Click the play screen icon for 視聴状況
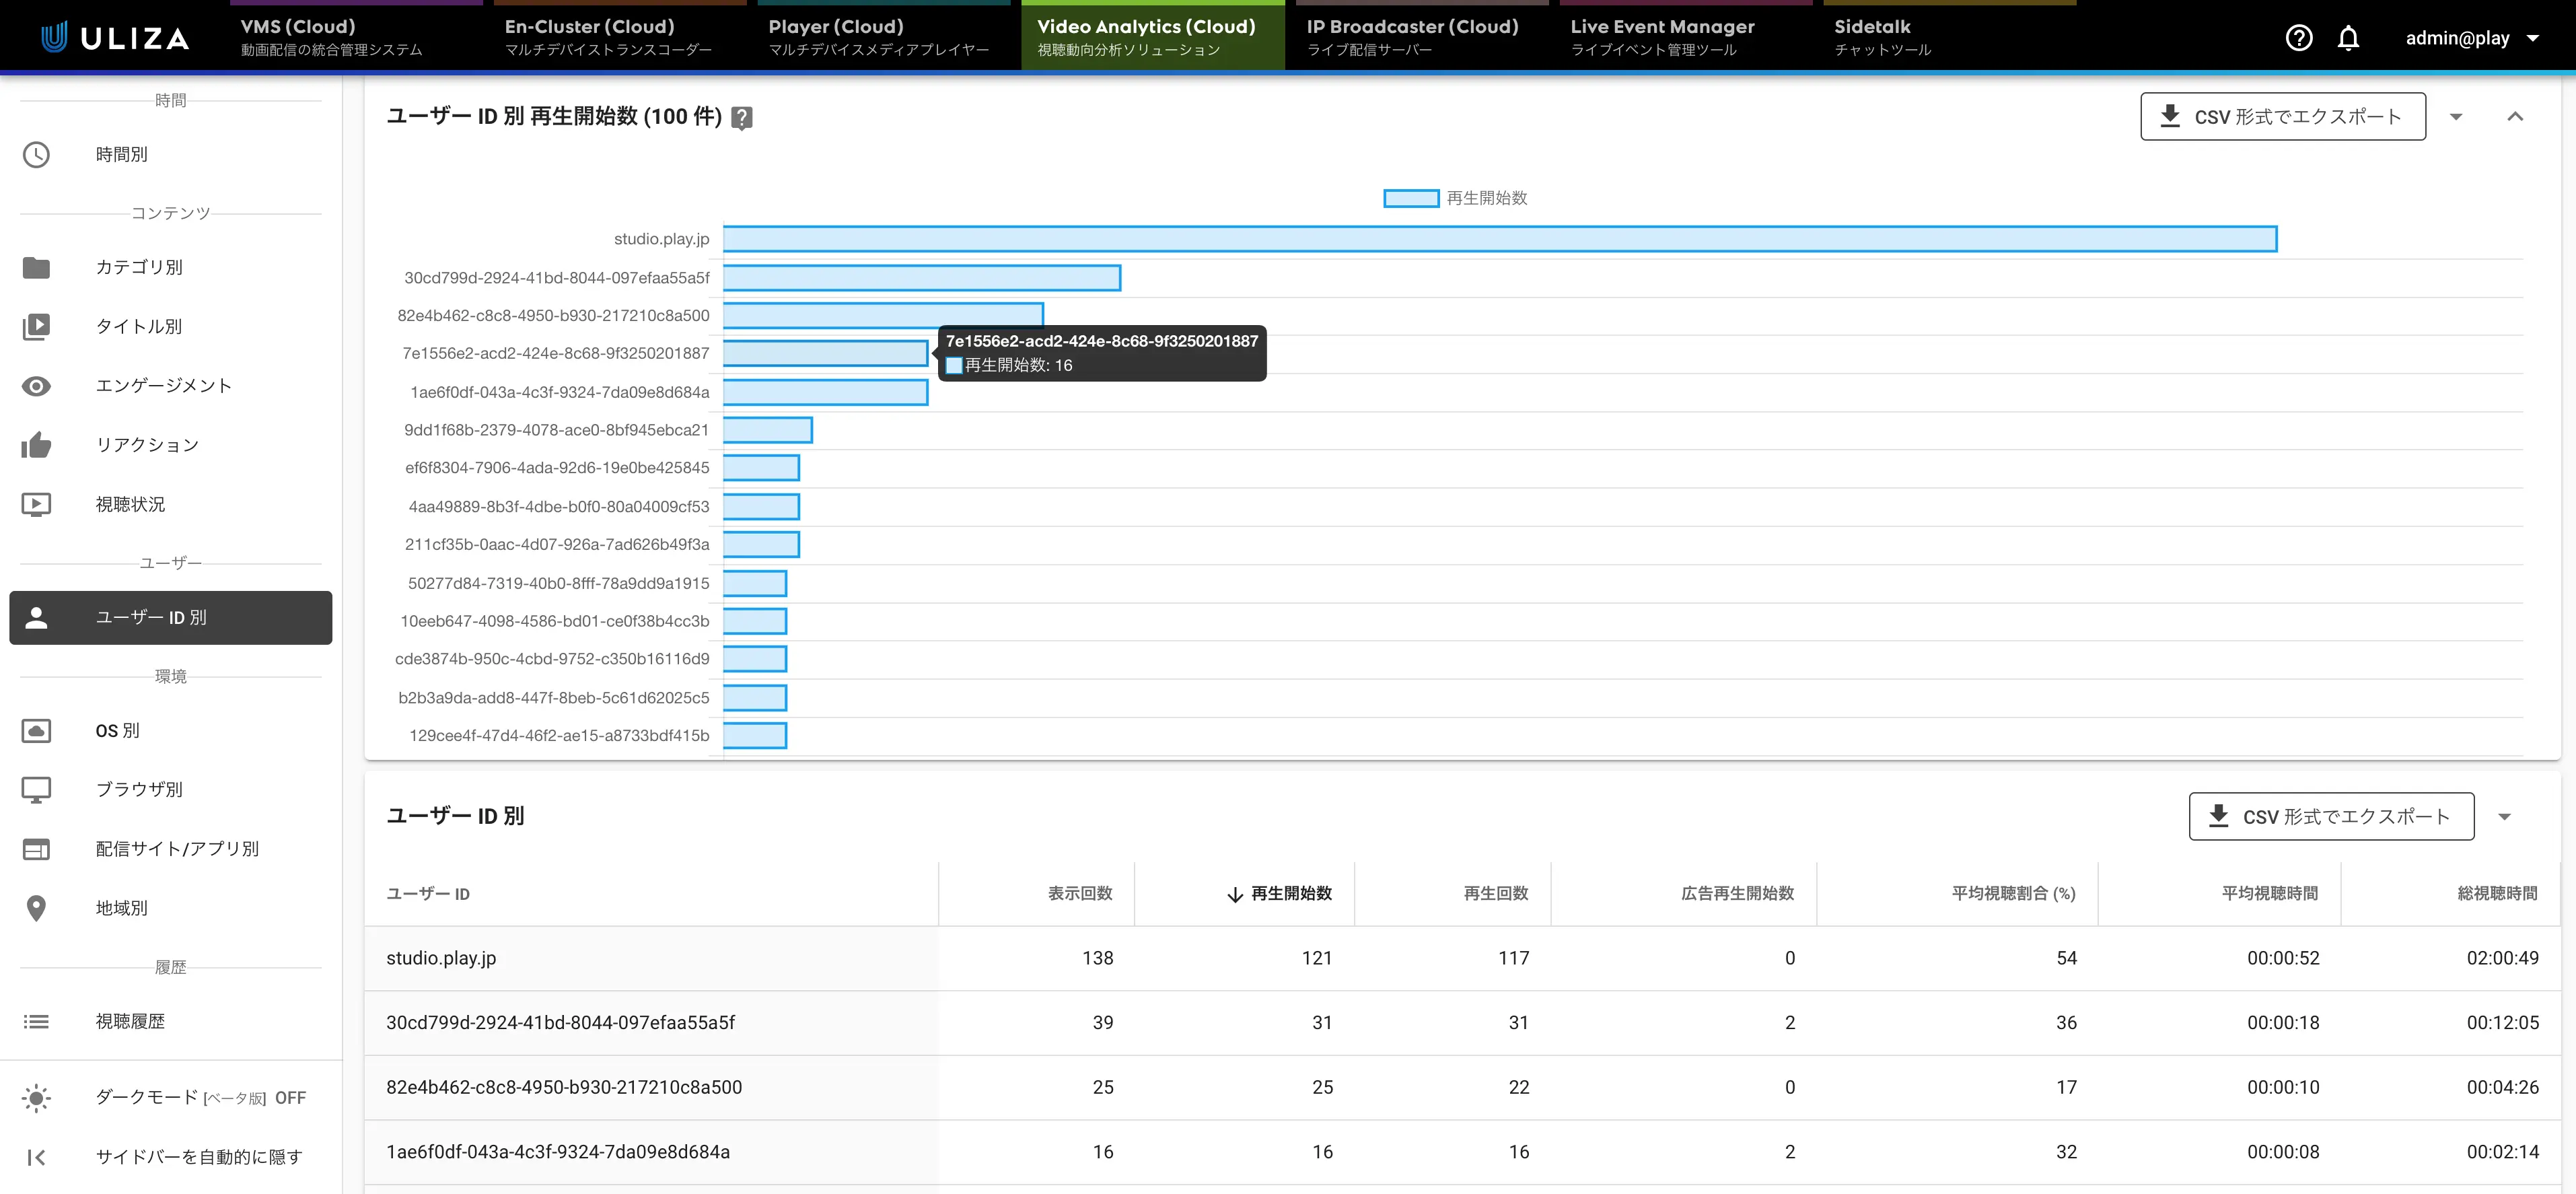The image size is (2576, 1194). tap(36, 504)
